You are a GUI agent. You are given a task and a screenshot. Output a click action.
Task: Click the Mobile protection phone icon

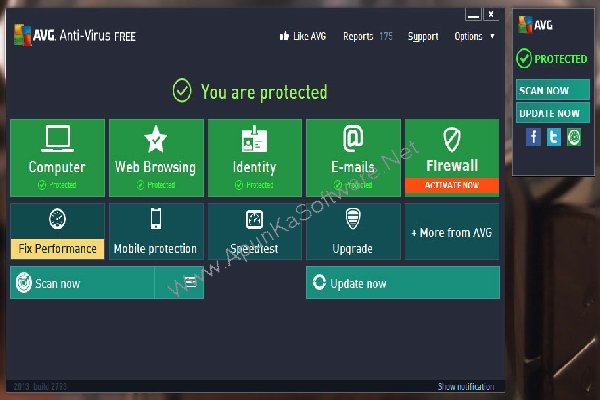[x=156, y=219]
